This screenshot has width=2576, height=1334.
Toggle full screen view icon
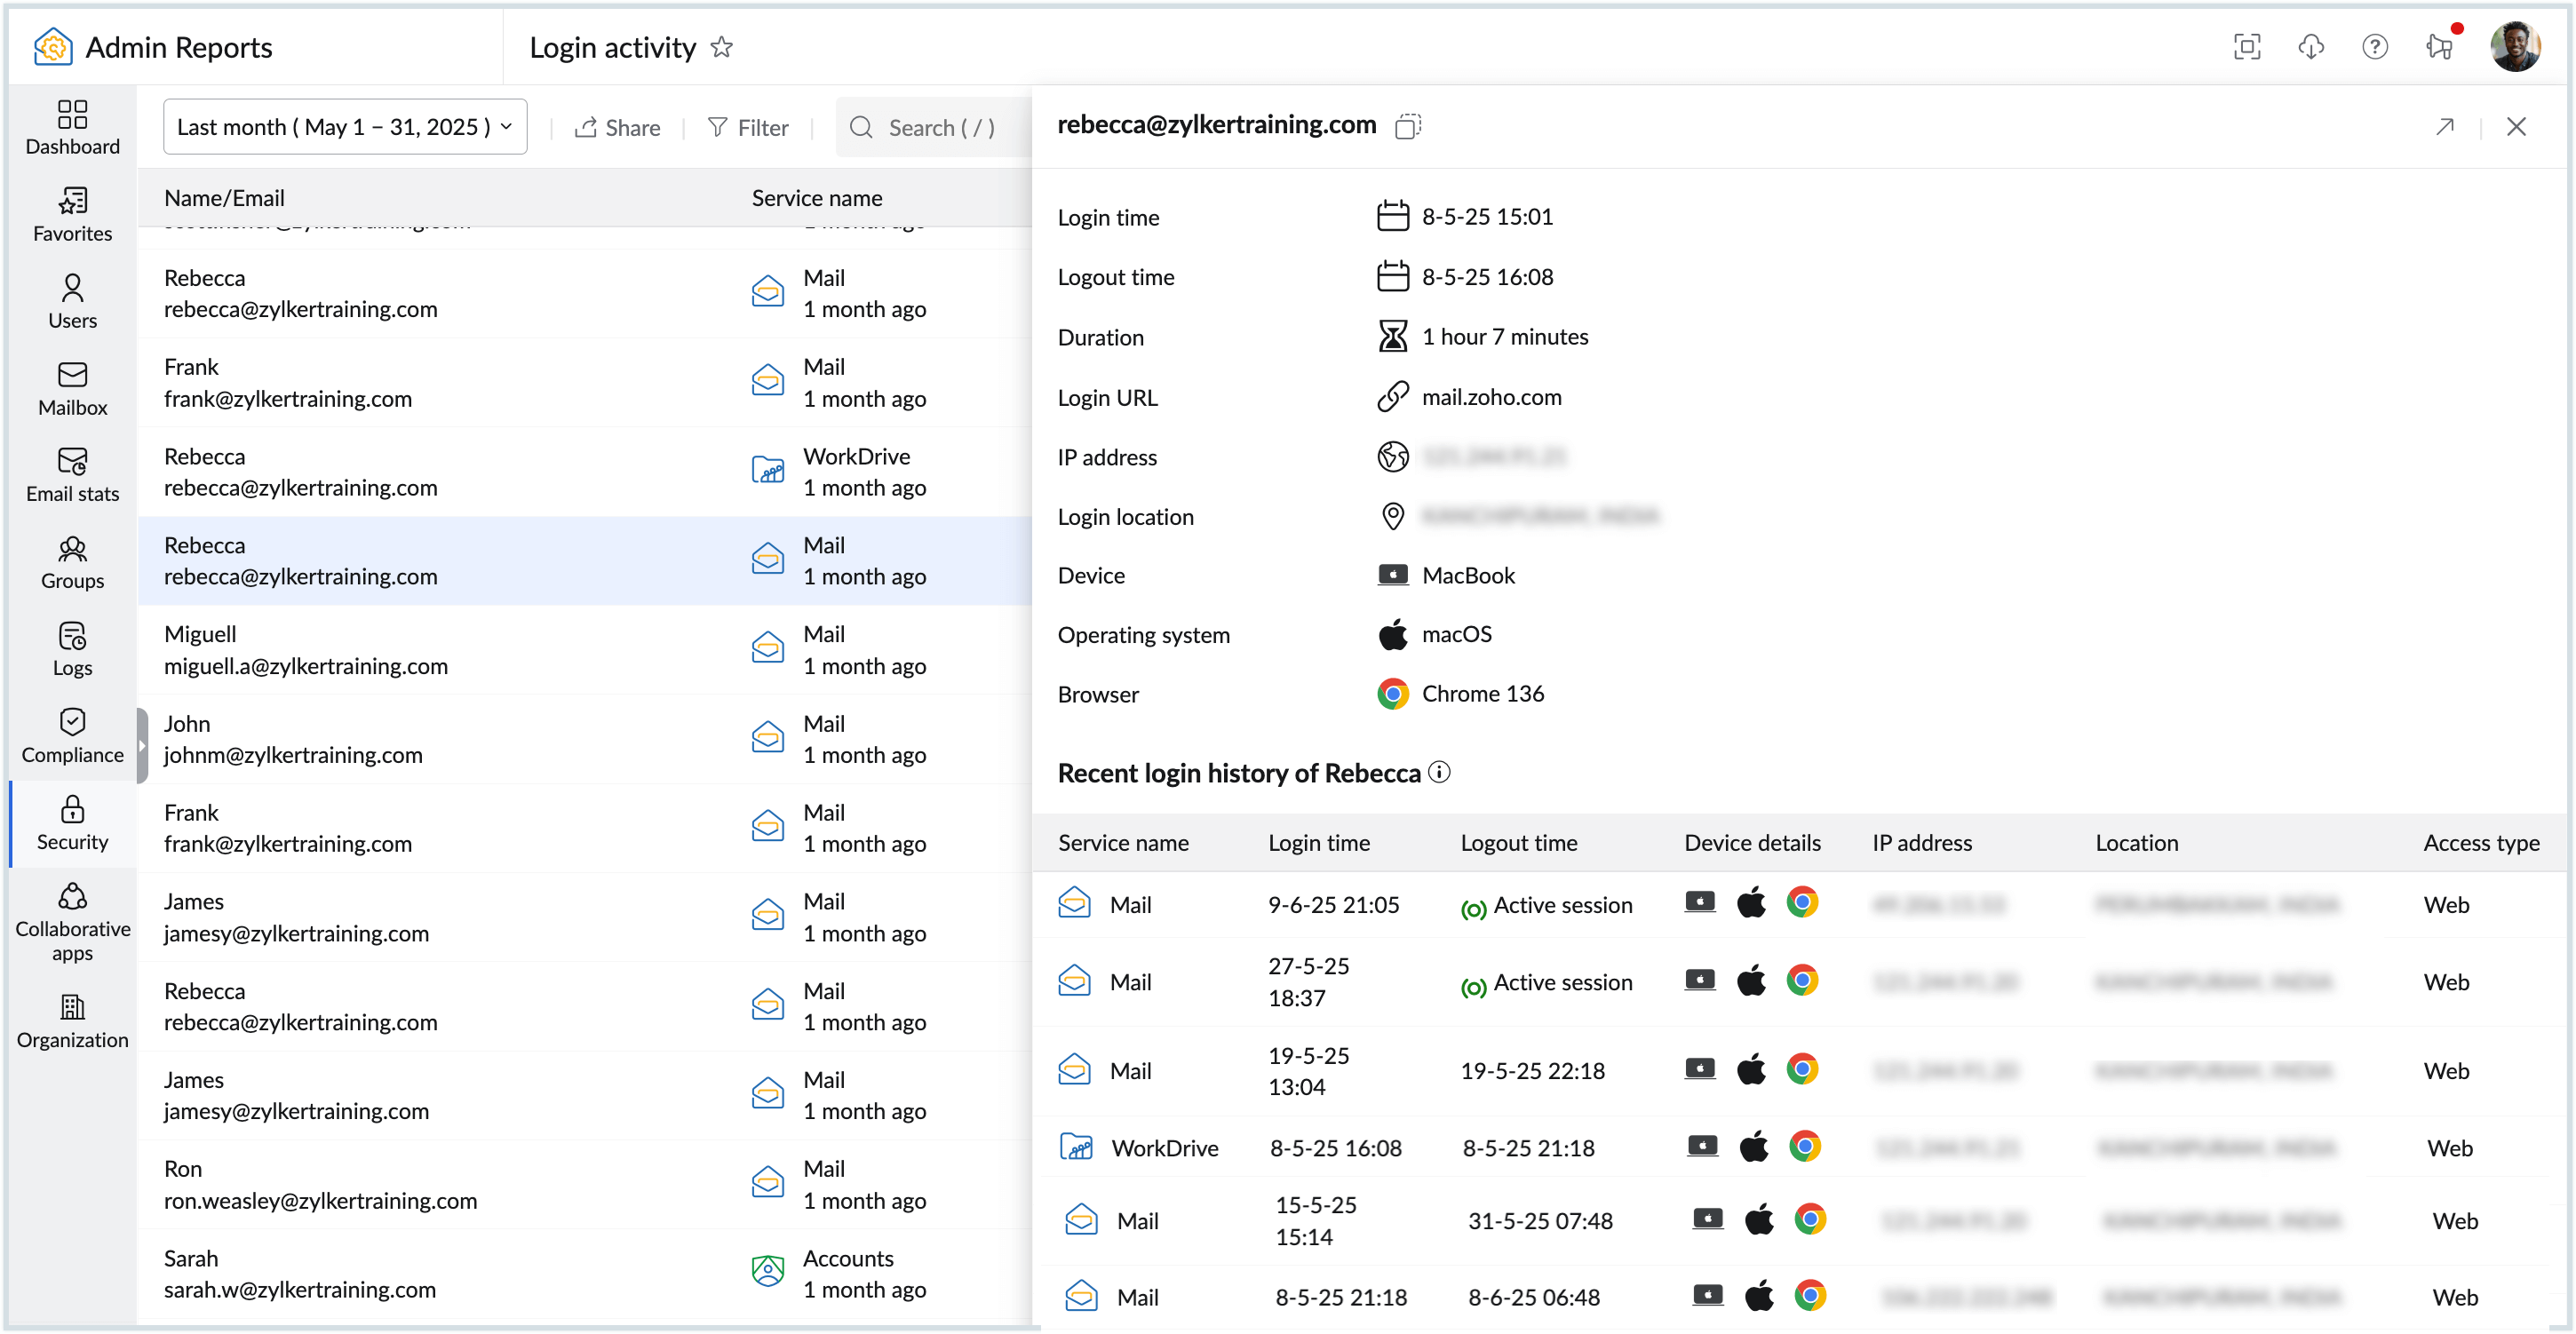2246,47
